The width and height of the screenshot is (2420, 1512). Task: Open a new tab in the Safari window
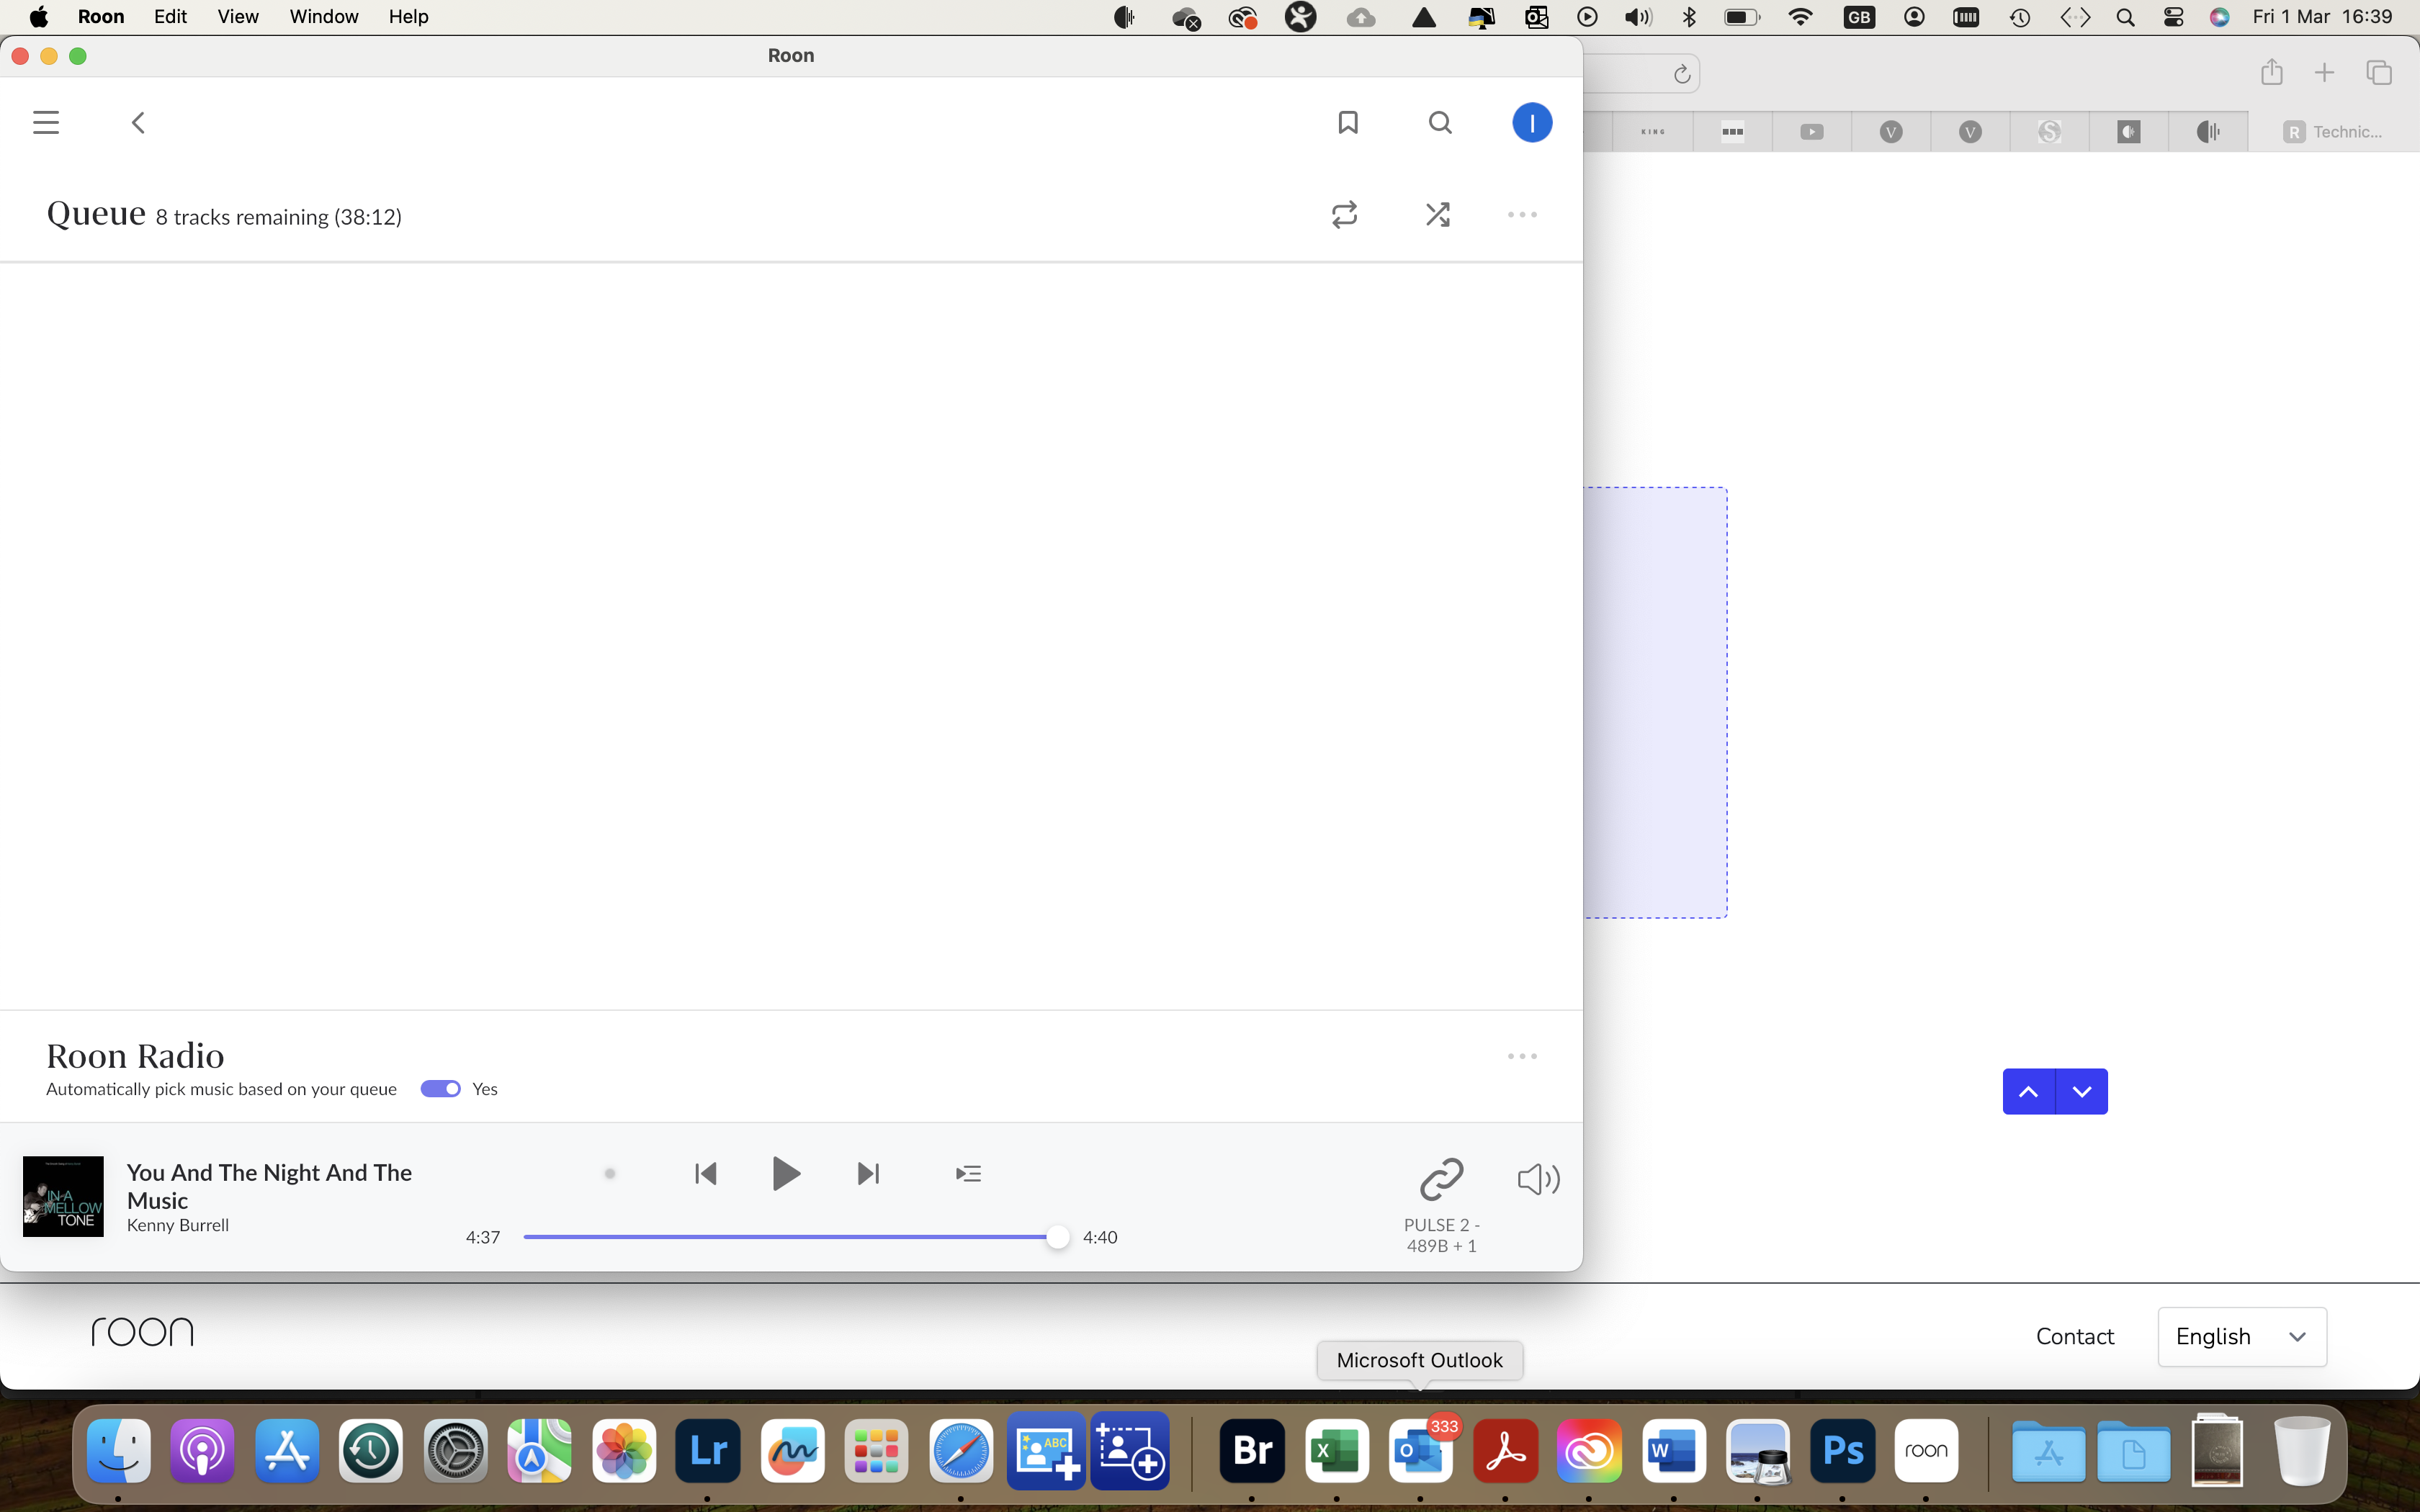pos(2325,73)
